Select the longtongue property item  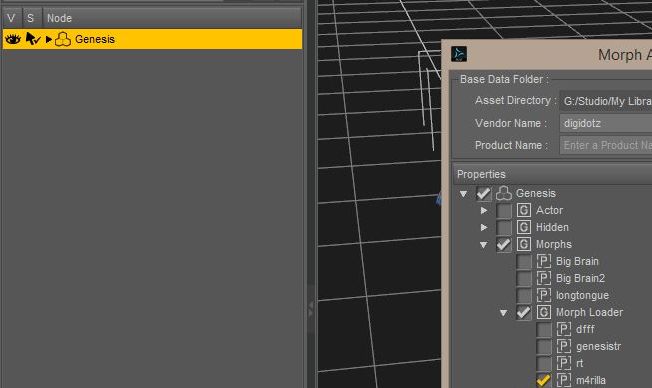pos(582,295)
